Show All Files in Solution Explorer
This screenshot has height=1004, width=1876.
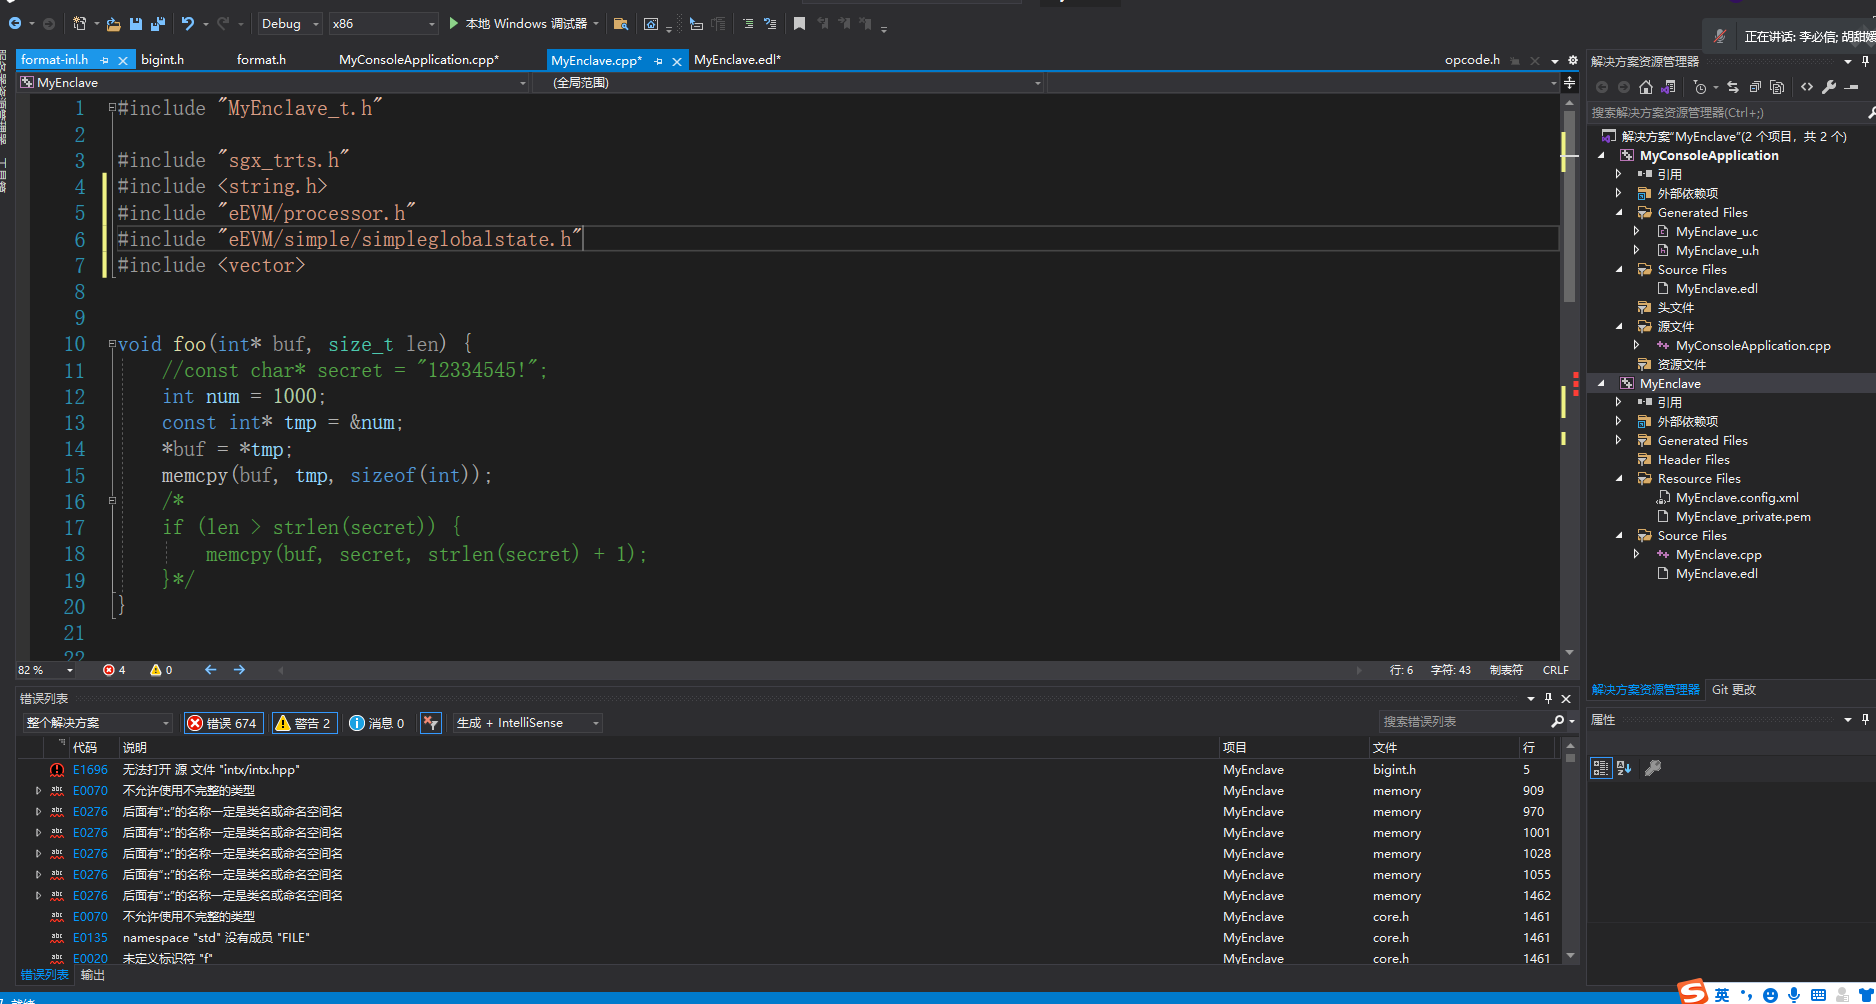(1777, 87)
